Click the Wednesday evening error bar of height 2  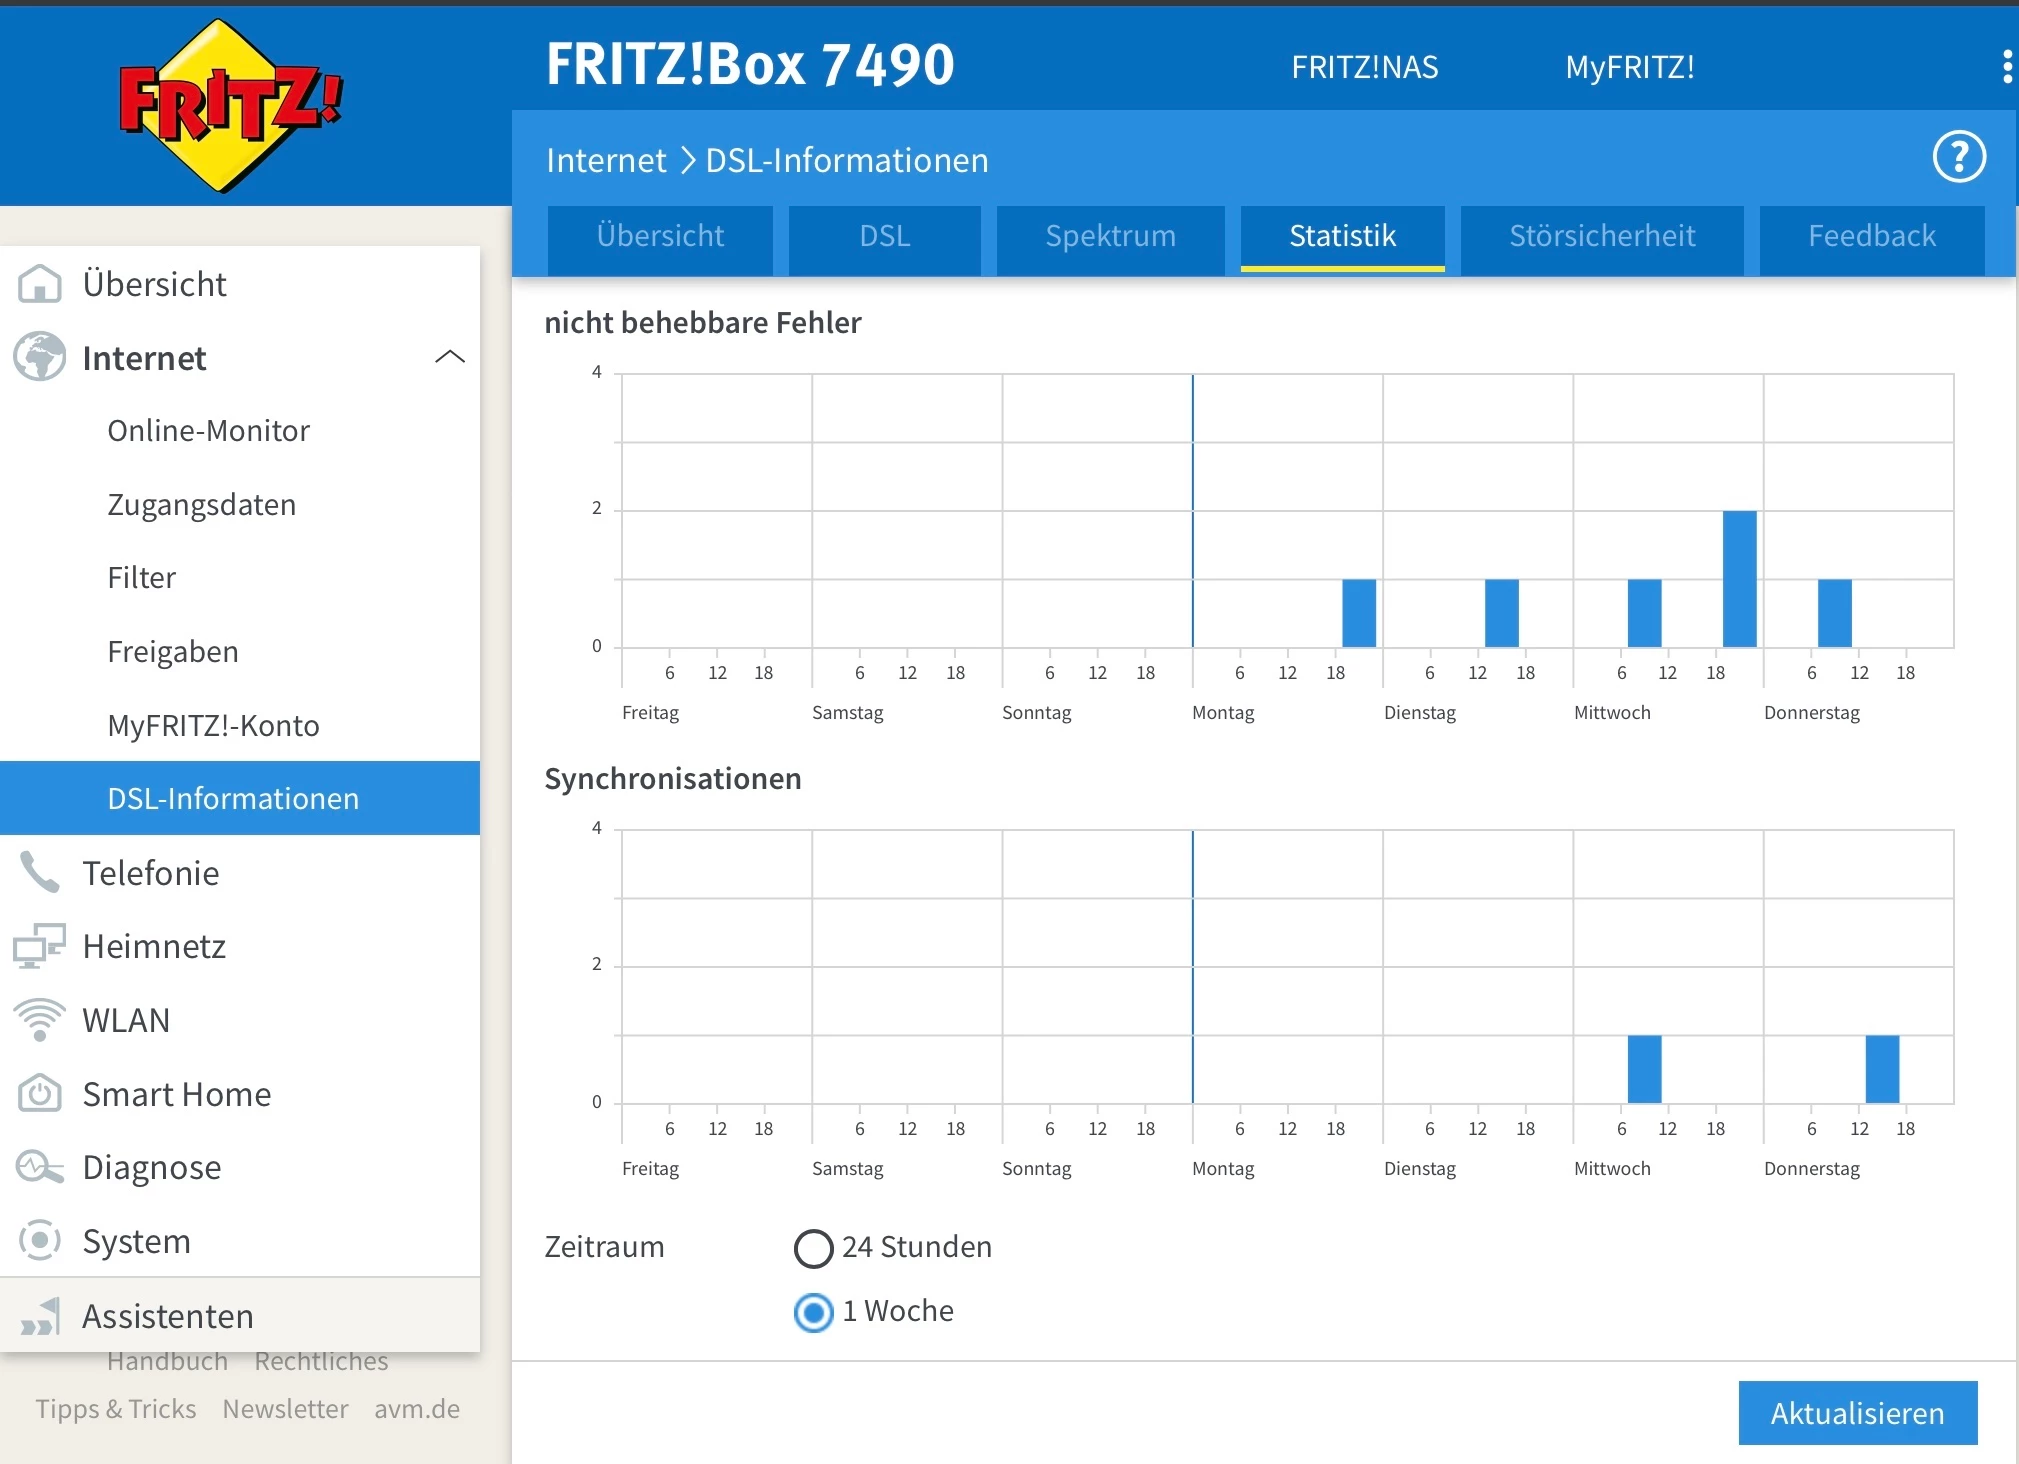[1739, 578]
